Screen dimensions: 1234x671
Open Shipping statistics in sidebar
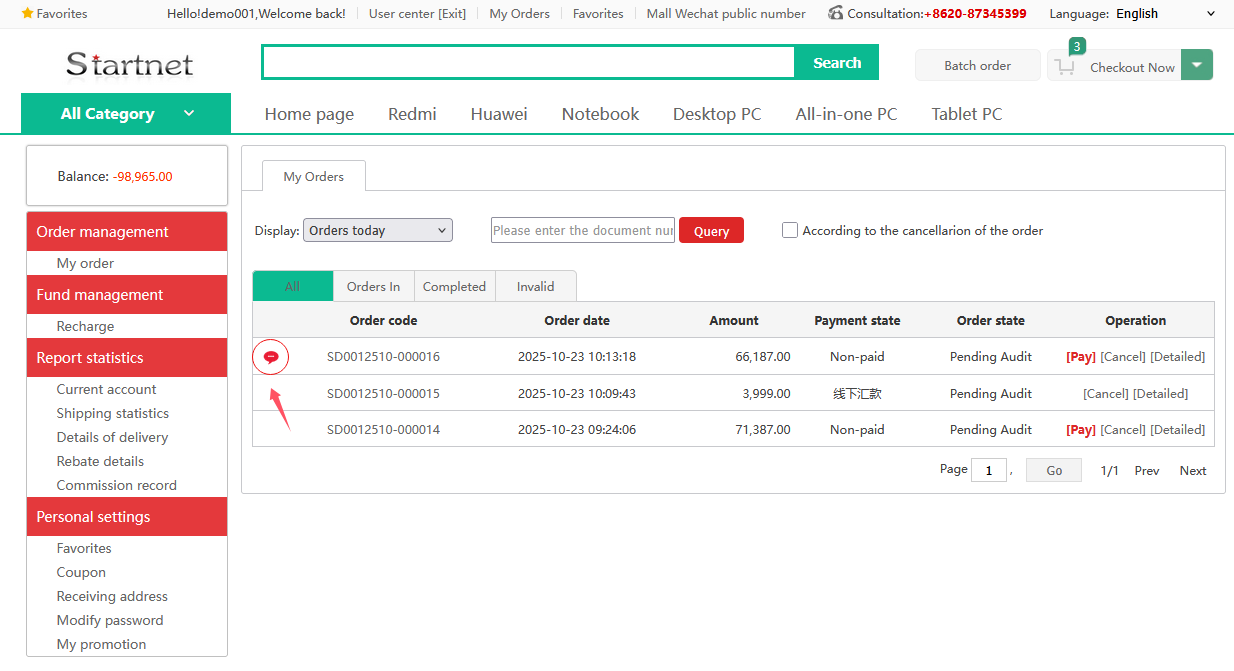[113, 413]
